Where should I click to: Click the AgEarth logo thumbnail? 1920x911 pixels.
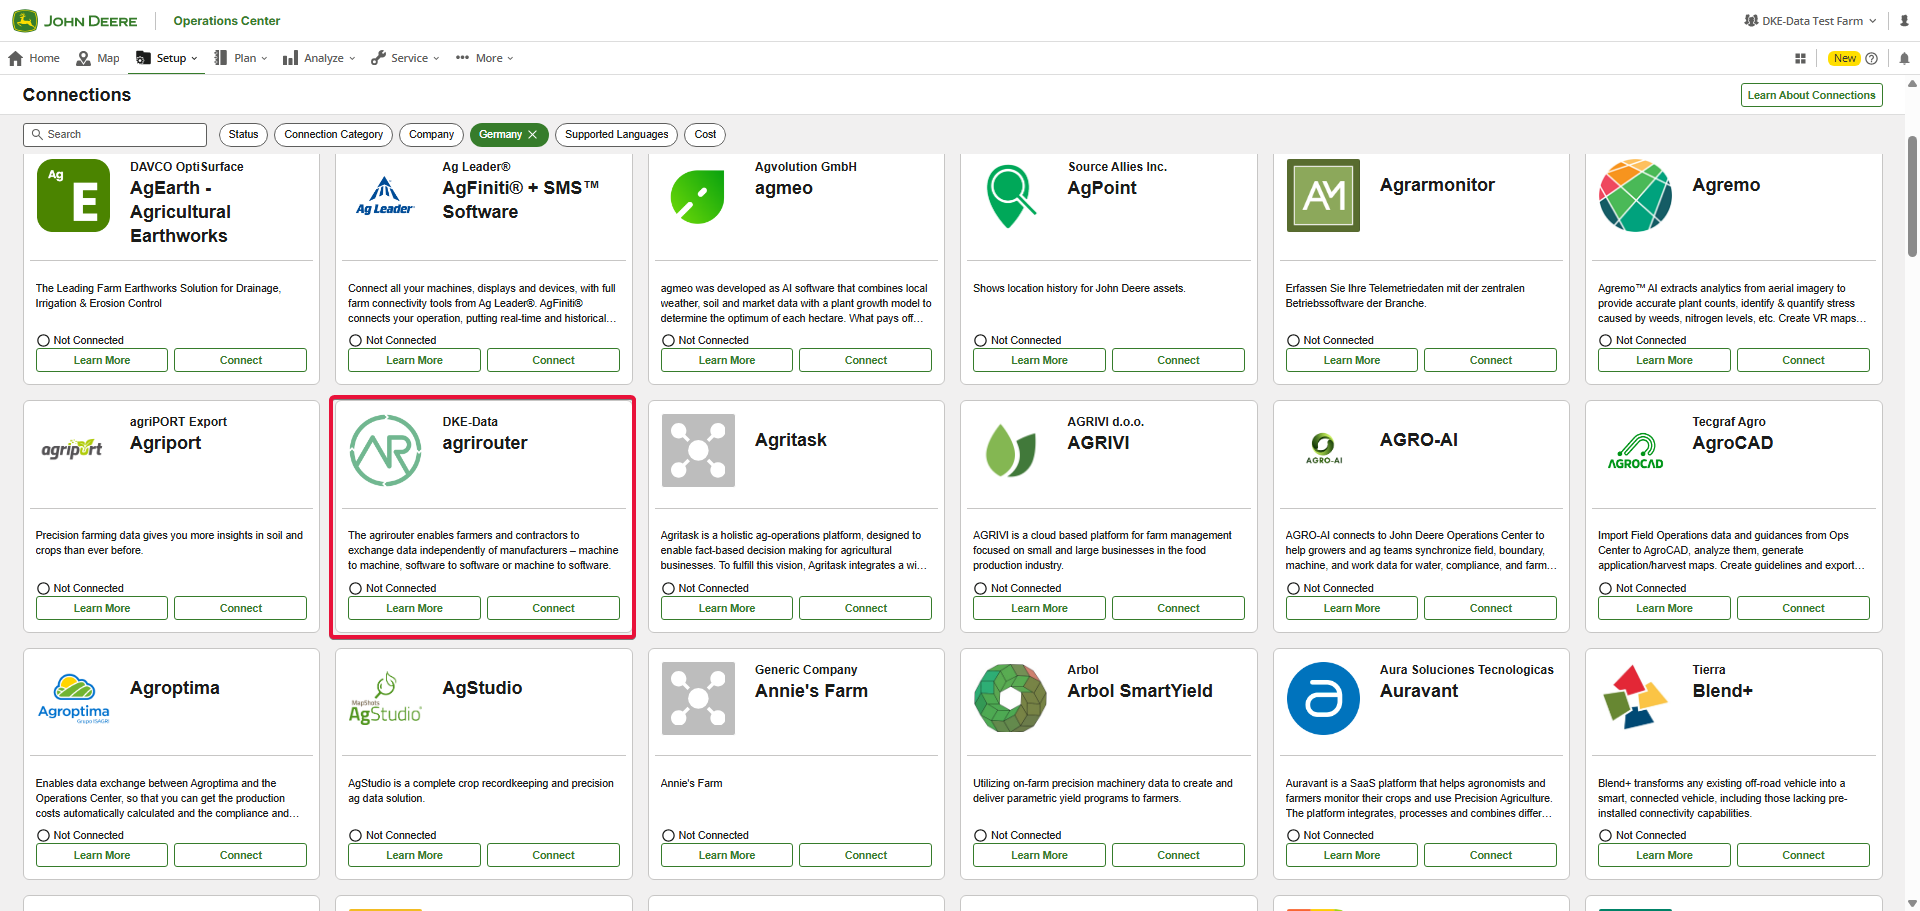(x=73, y=195)
